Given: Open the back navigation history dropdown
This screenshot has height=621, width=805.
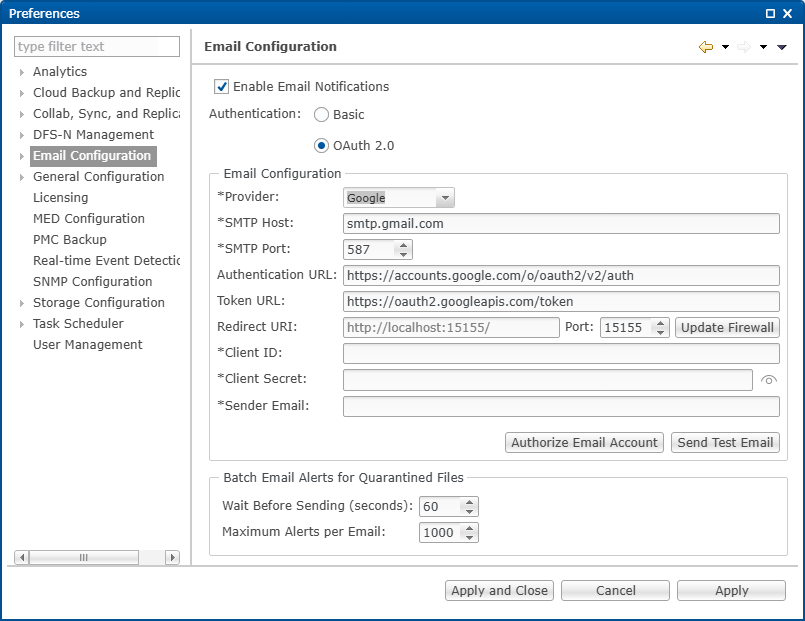Looking at the screenshot, I should 724,47.
